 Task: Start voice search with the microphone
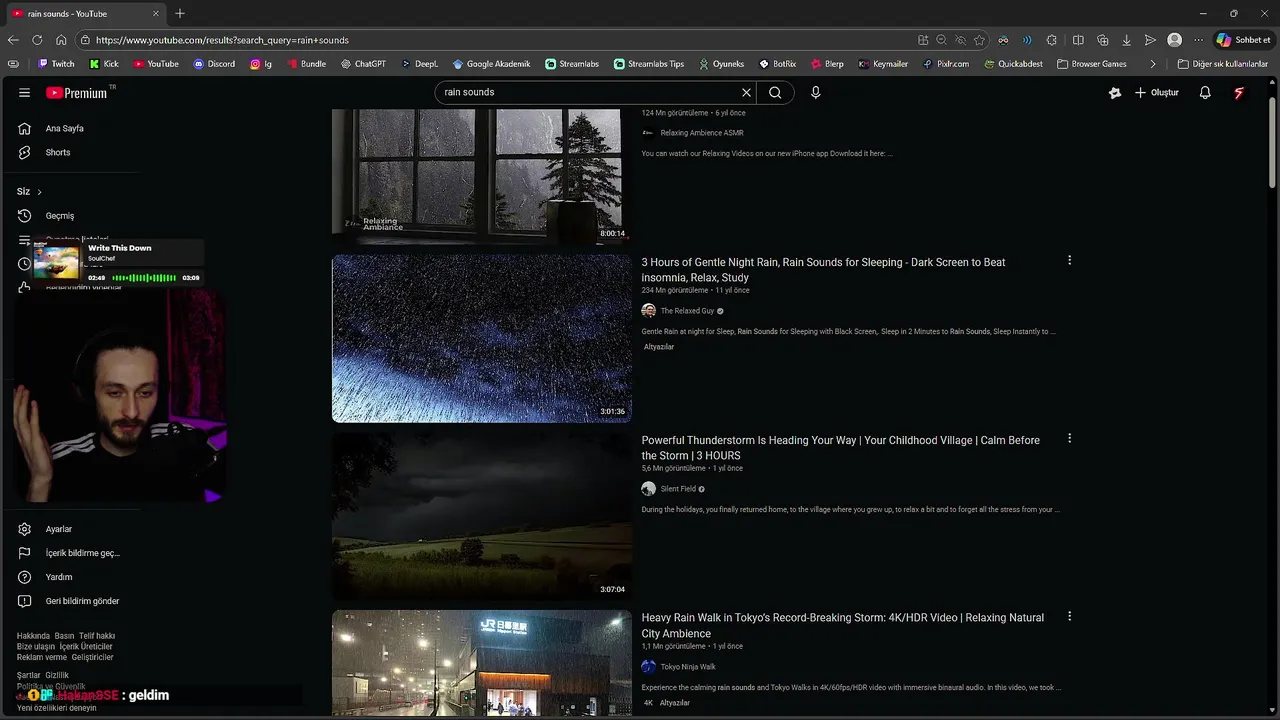tap(815, 92)
